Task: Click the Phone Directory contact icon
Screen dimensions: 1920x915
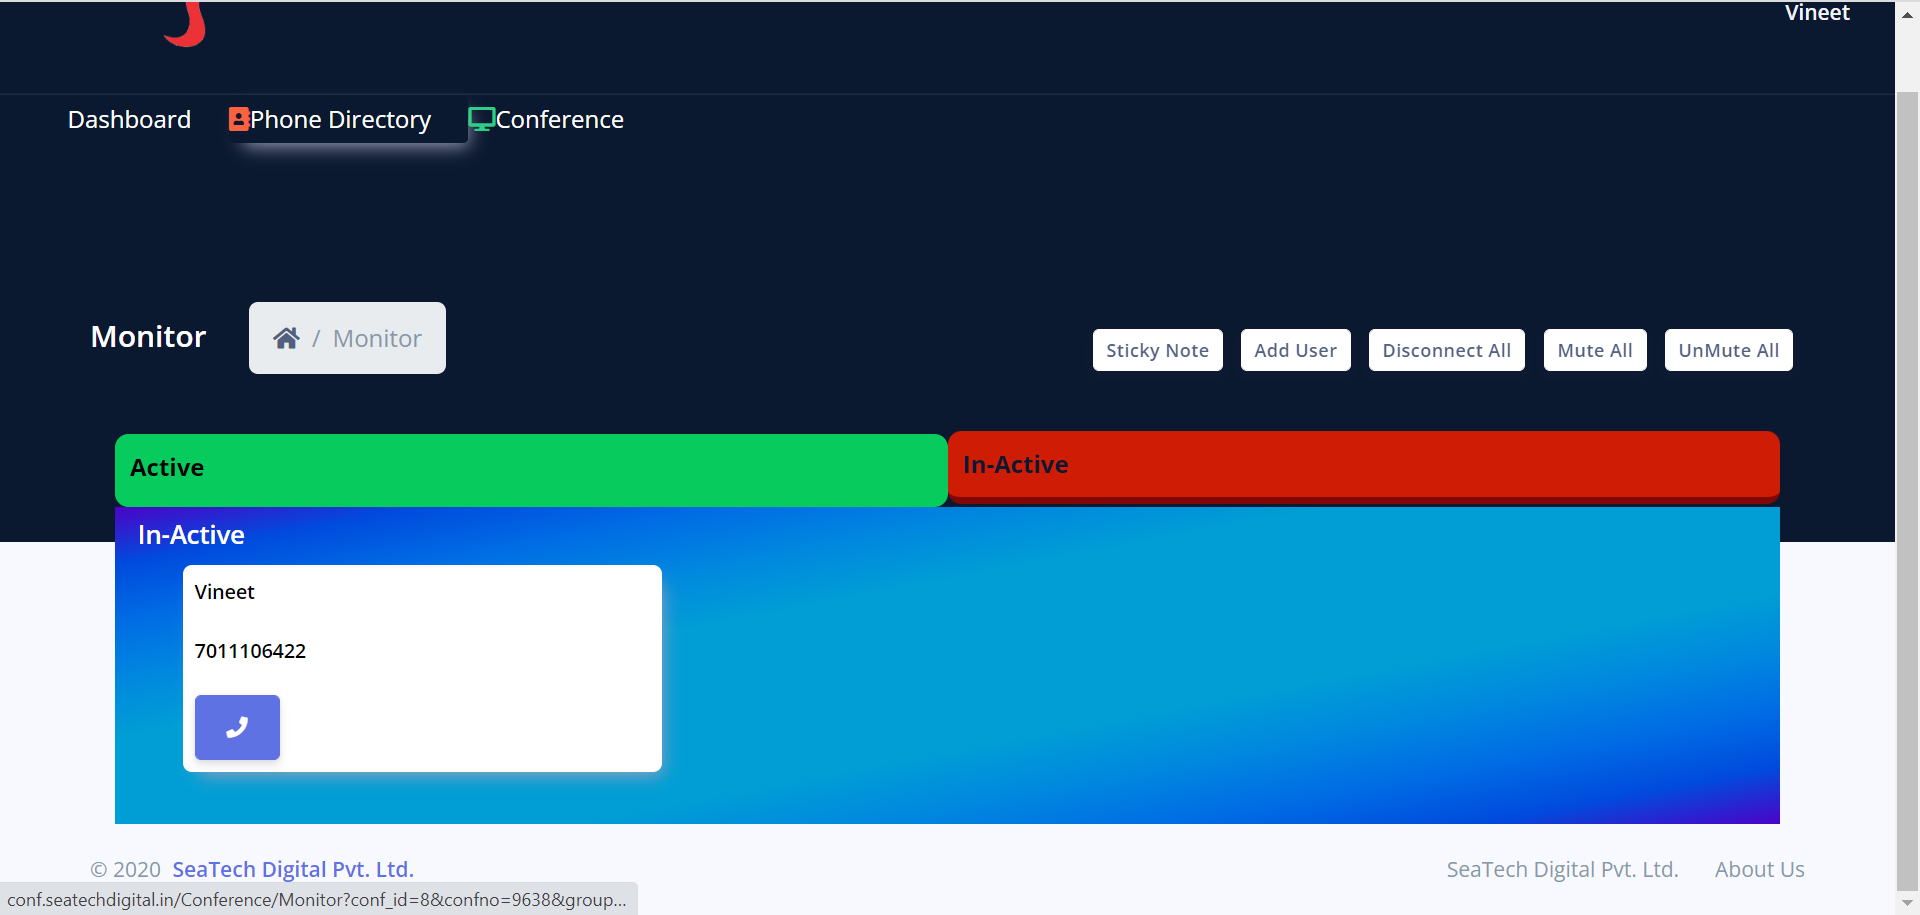Action: coord(238,120)
